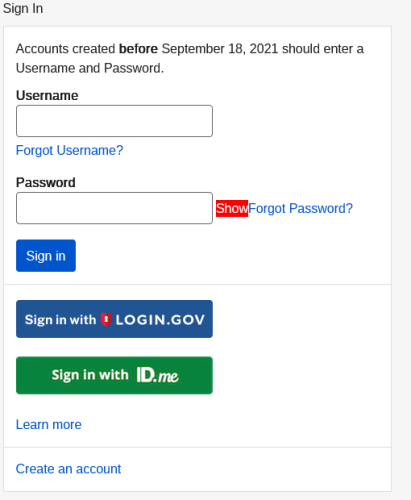Click the blue Sign in button
The height and width of the screenshot is (500, 411).
46,256
